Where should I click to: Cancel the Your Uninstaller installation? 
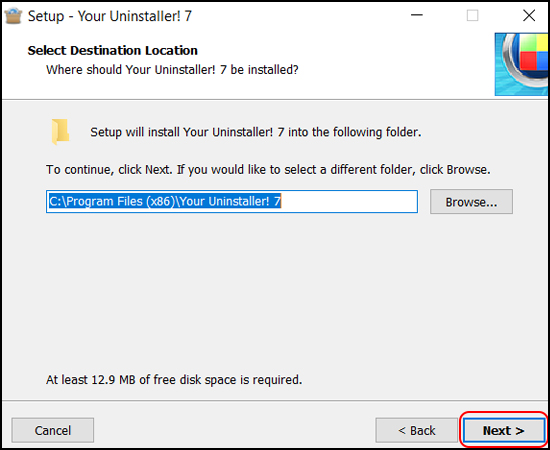[53, 430]
